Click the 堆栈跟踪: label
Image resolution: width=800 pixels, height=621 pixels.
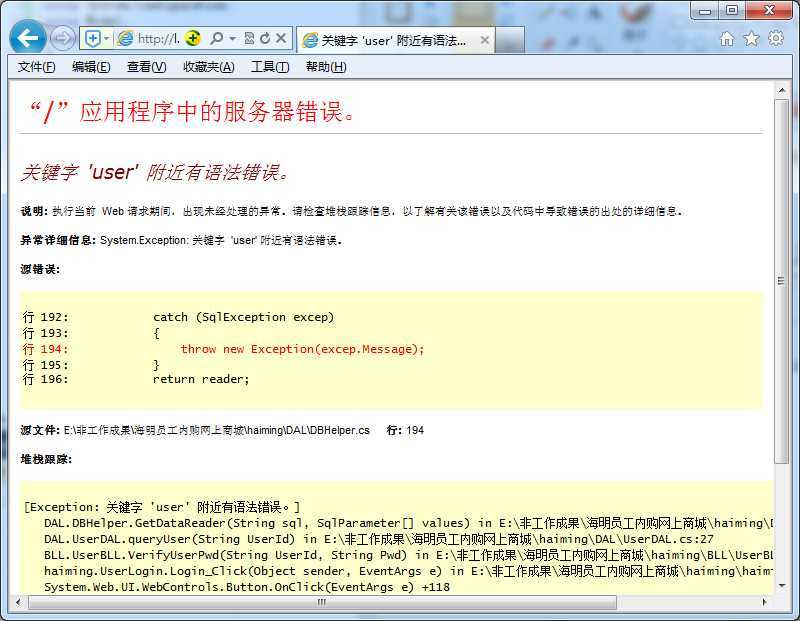(46, 459)
